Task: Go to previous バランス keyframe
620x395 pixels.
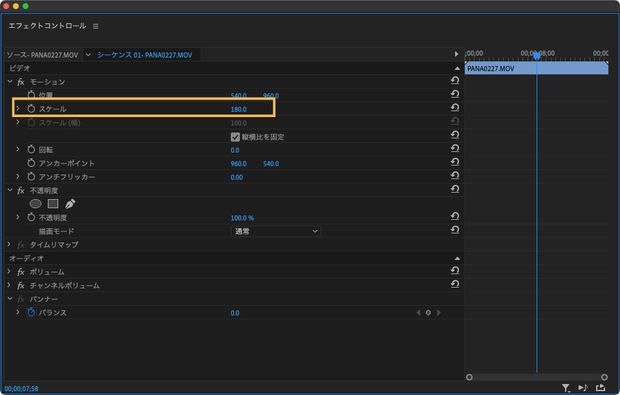Action: [x=418, y=313]
